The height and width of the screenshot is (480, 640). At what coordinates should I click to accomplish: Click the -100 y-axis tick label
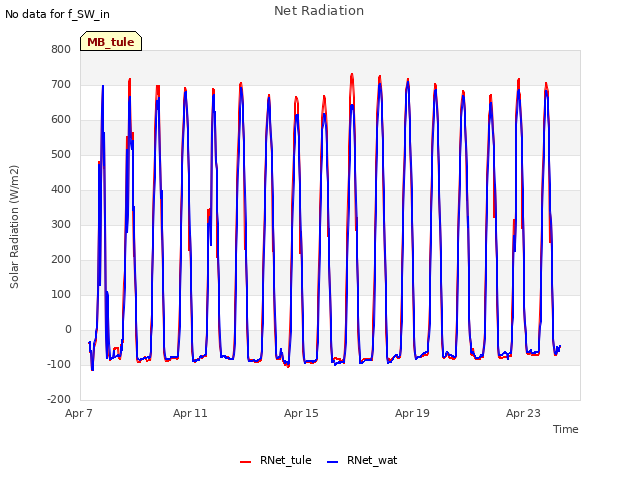tap(59, 364)
